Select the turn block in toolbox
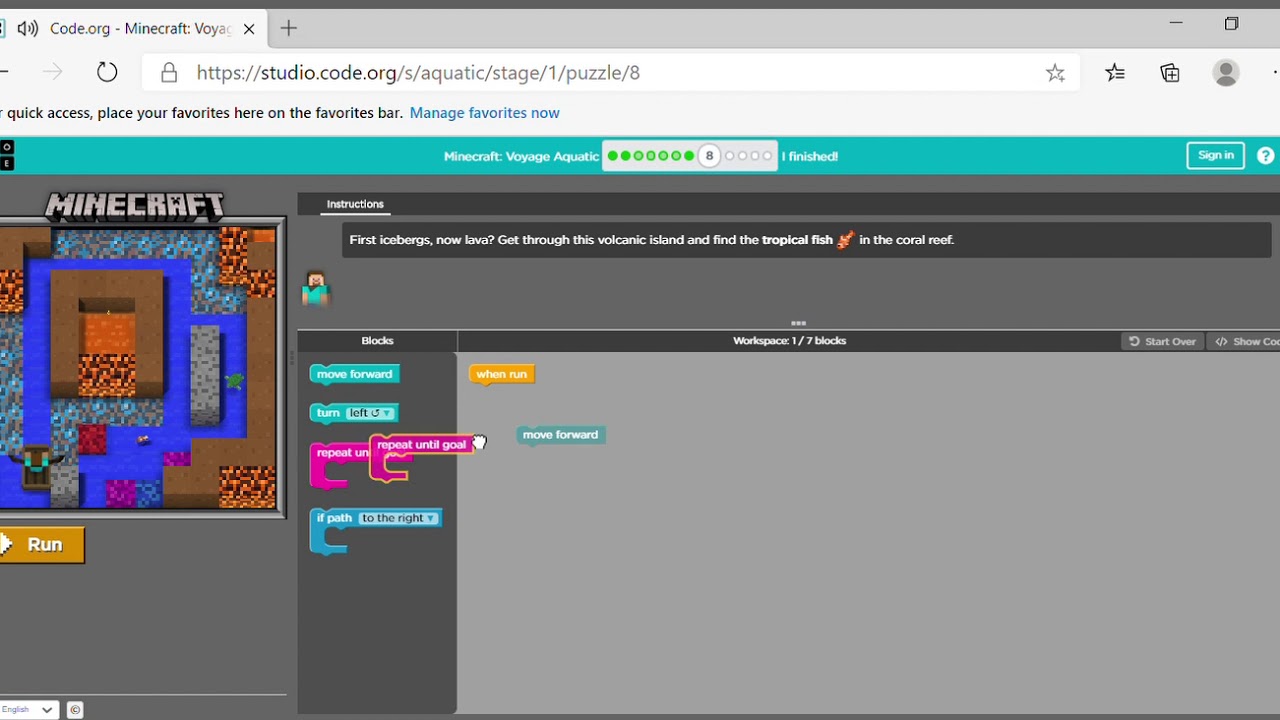This screenshot has width=1280, height=720. (x=354, y=413)
